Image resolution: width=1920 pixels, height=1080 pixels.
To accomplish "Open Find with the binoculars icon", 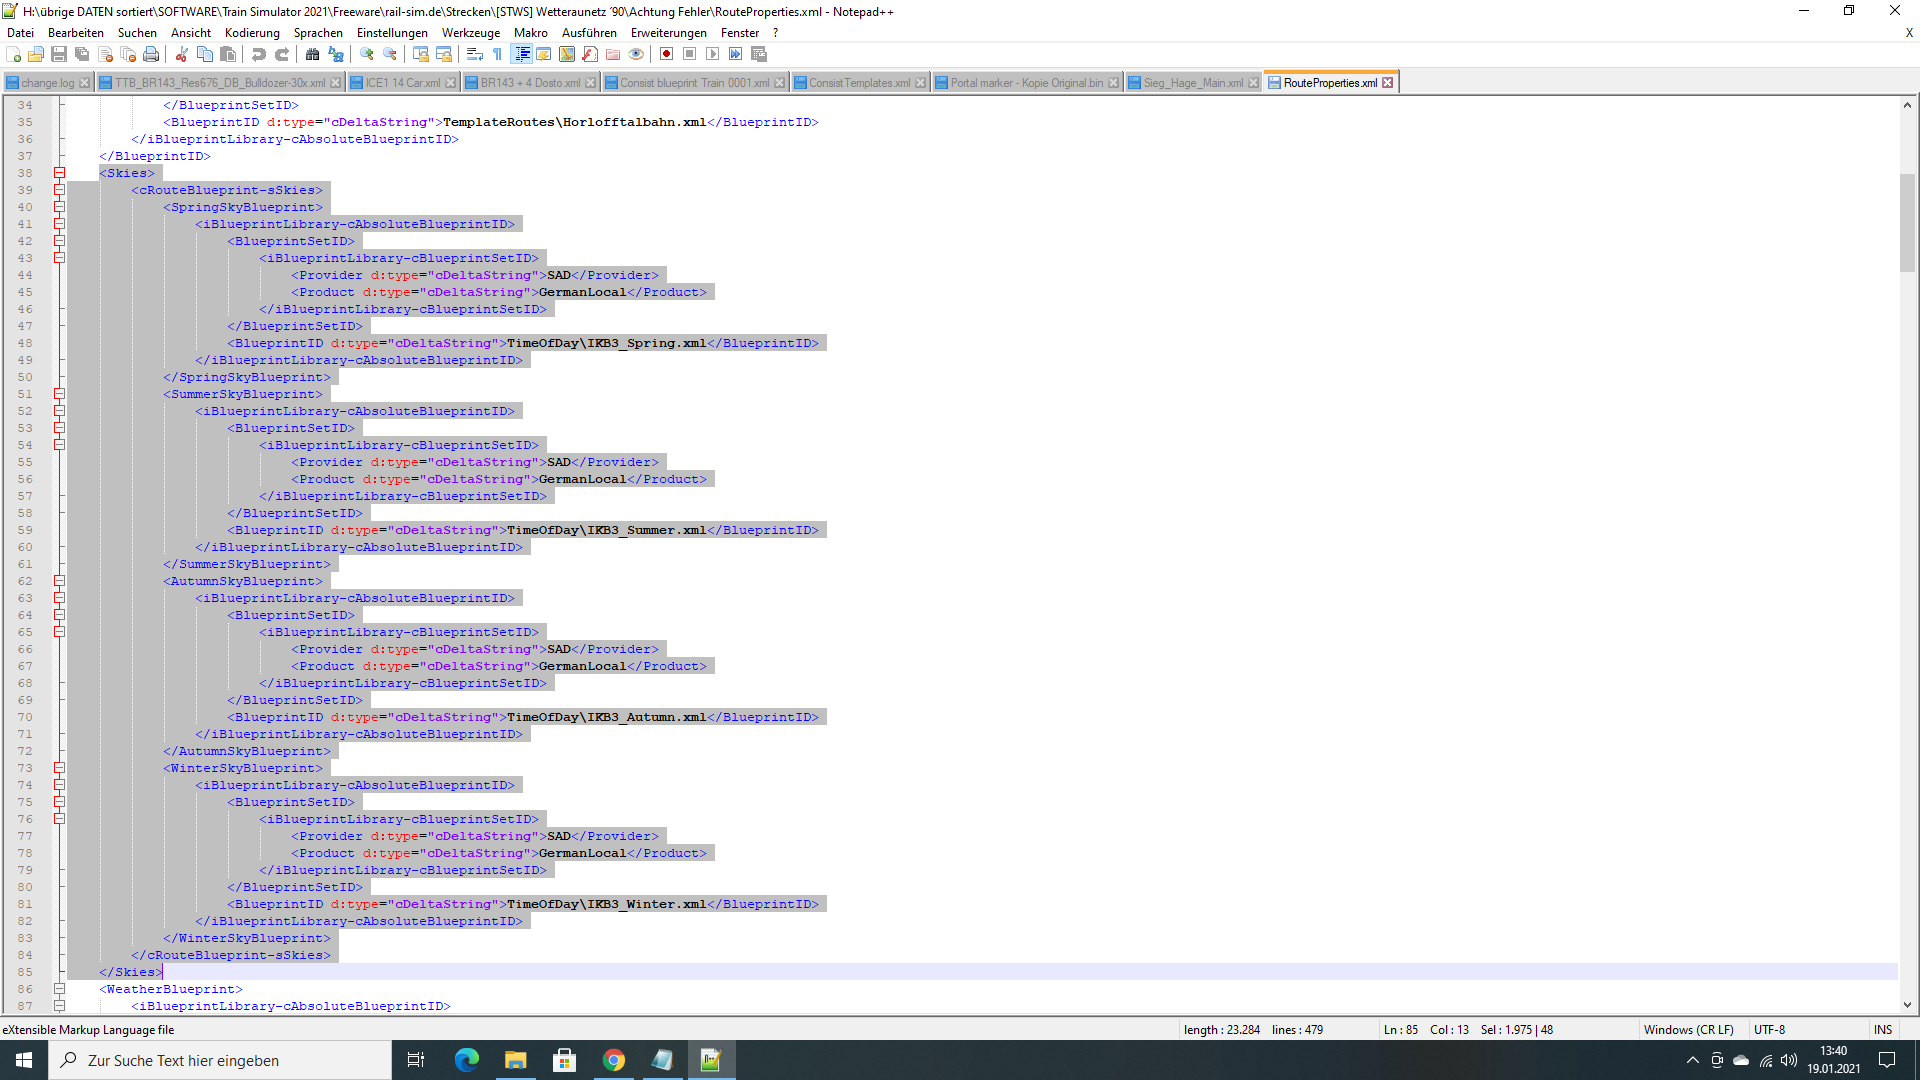I will pos(313,54).
